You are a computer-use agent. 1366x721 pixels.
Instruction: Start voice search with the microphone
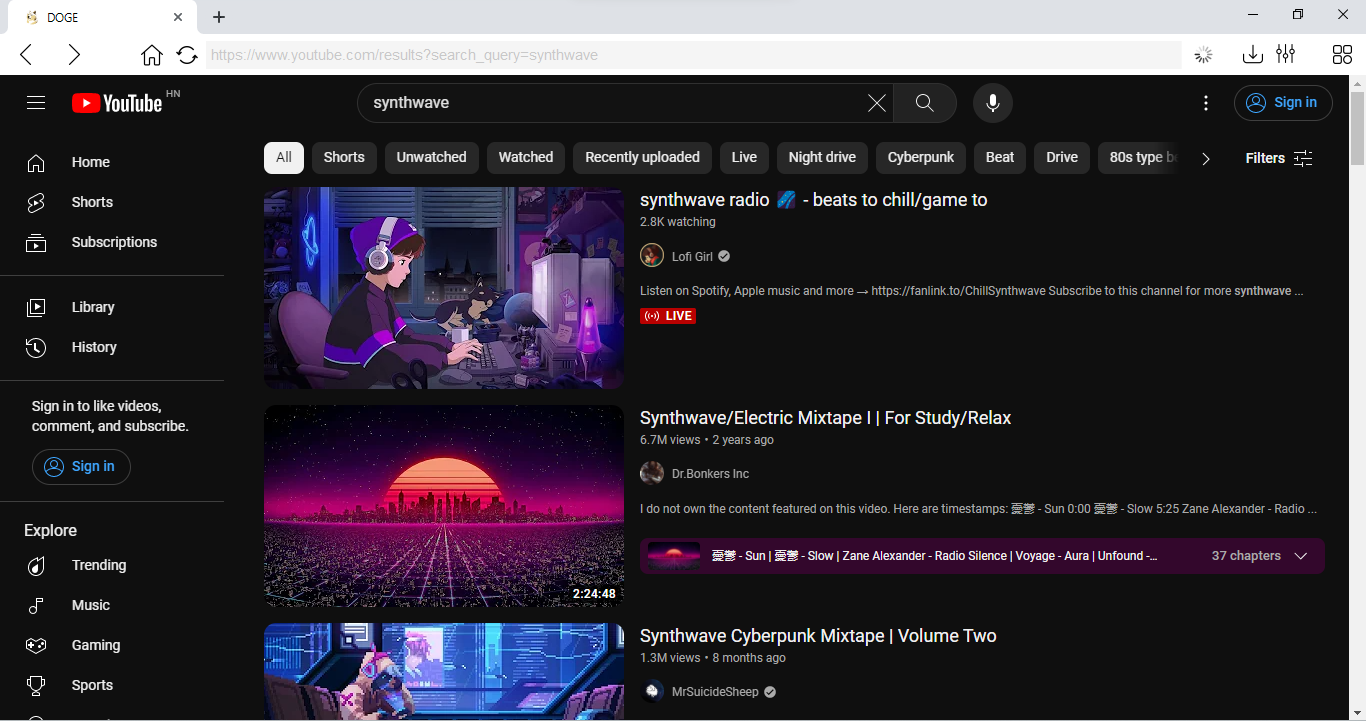tap(993, 103)
